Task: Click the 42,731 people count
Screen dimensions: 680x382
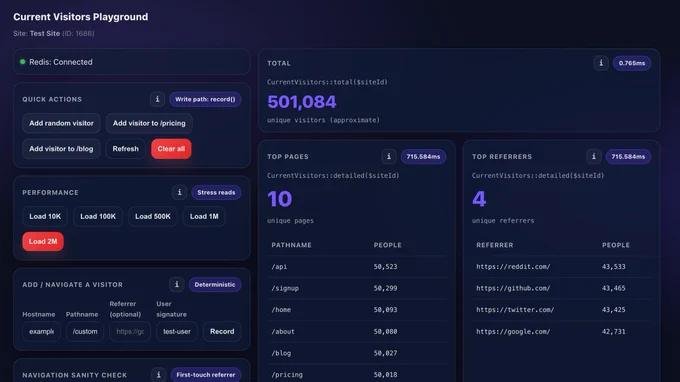Action: [614, 332]
